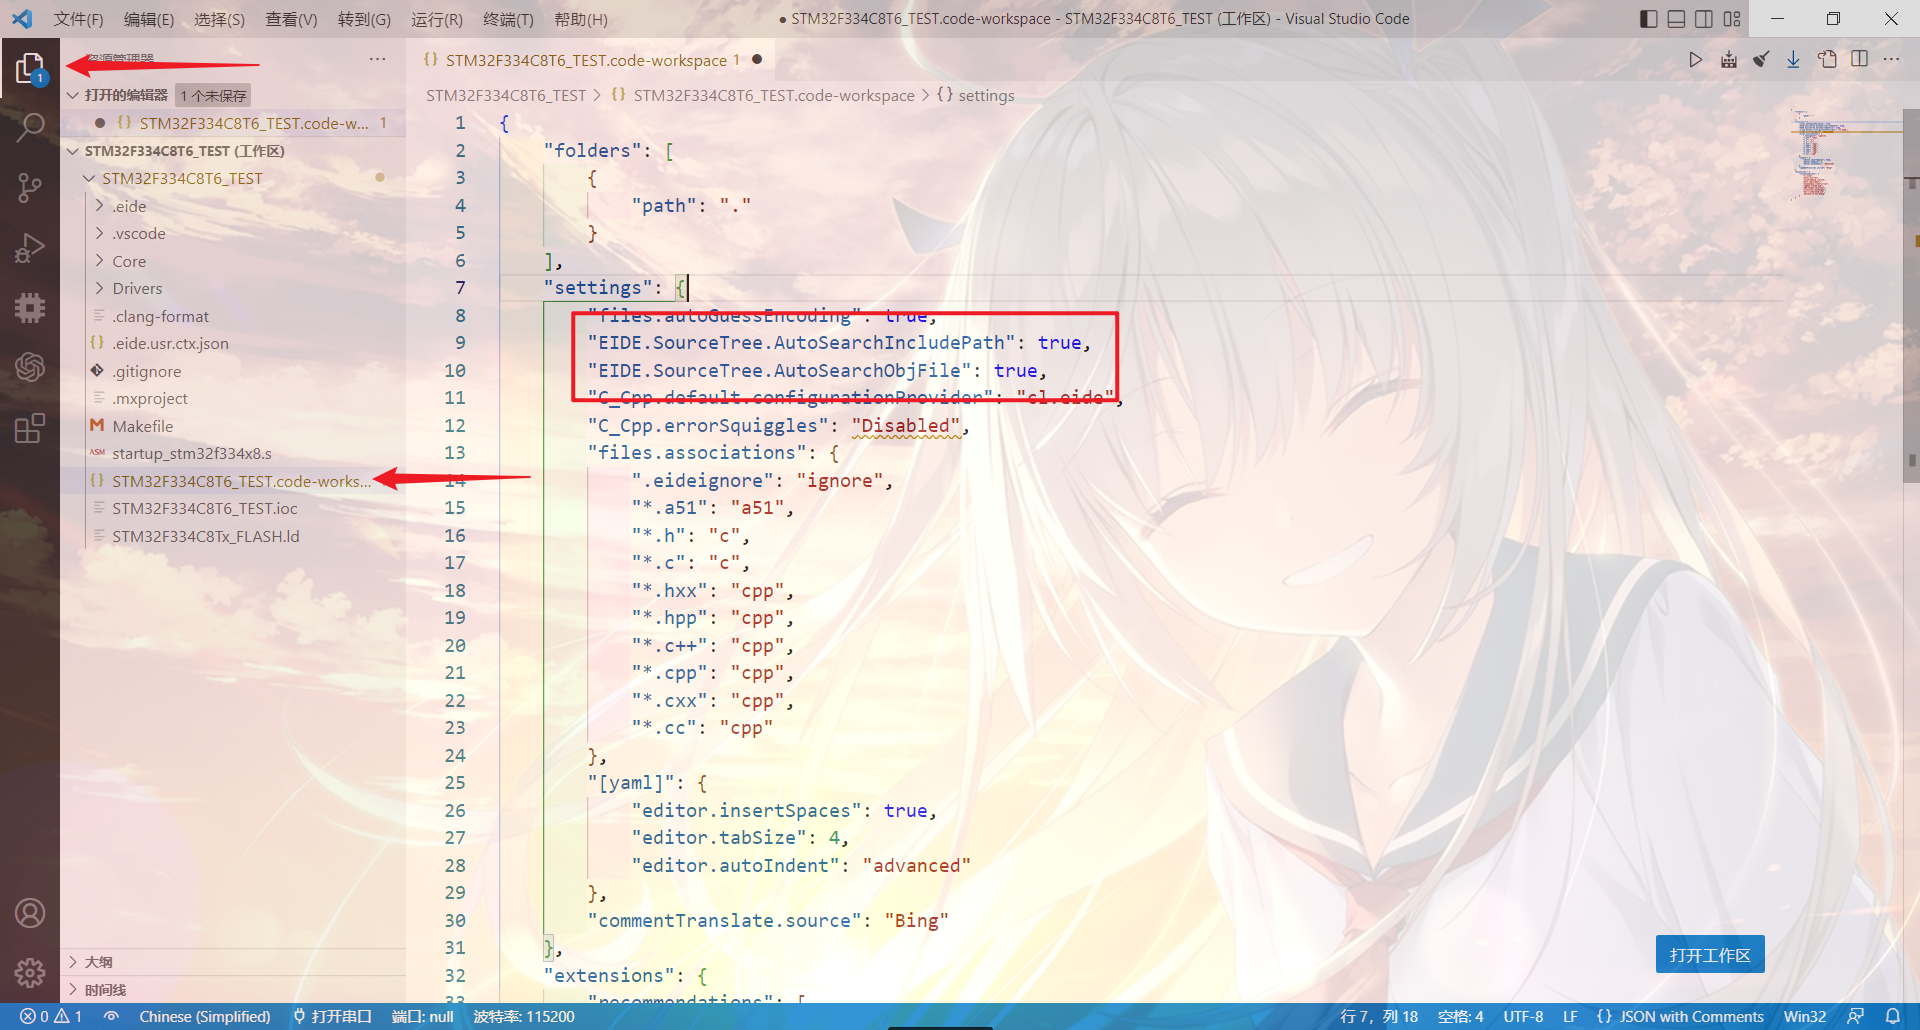
Task: Open the EIDE chip icon view
Action: [x=30, y=307]
